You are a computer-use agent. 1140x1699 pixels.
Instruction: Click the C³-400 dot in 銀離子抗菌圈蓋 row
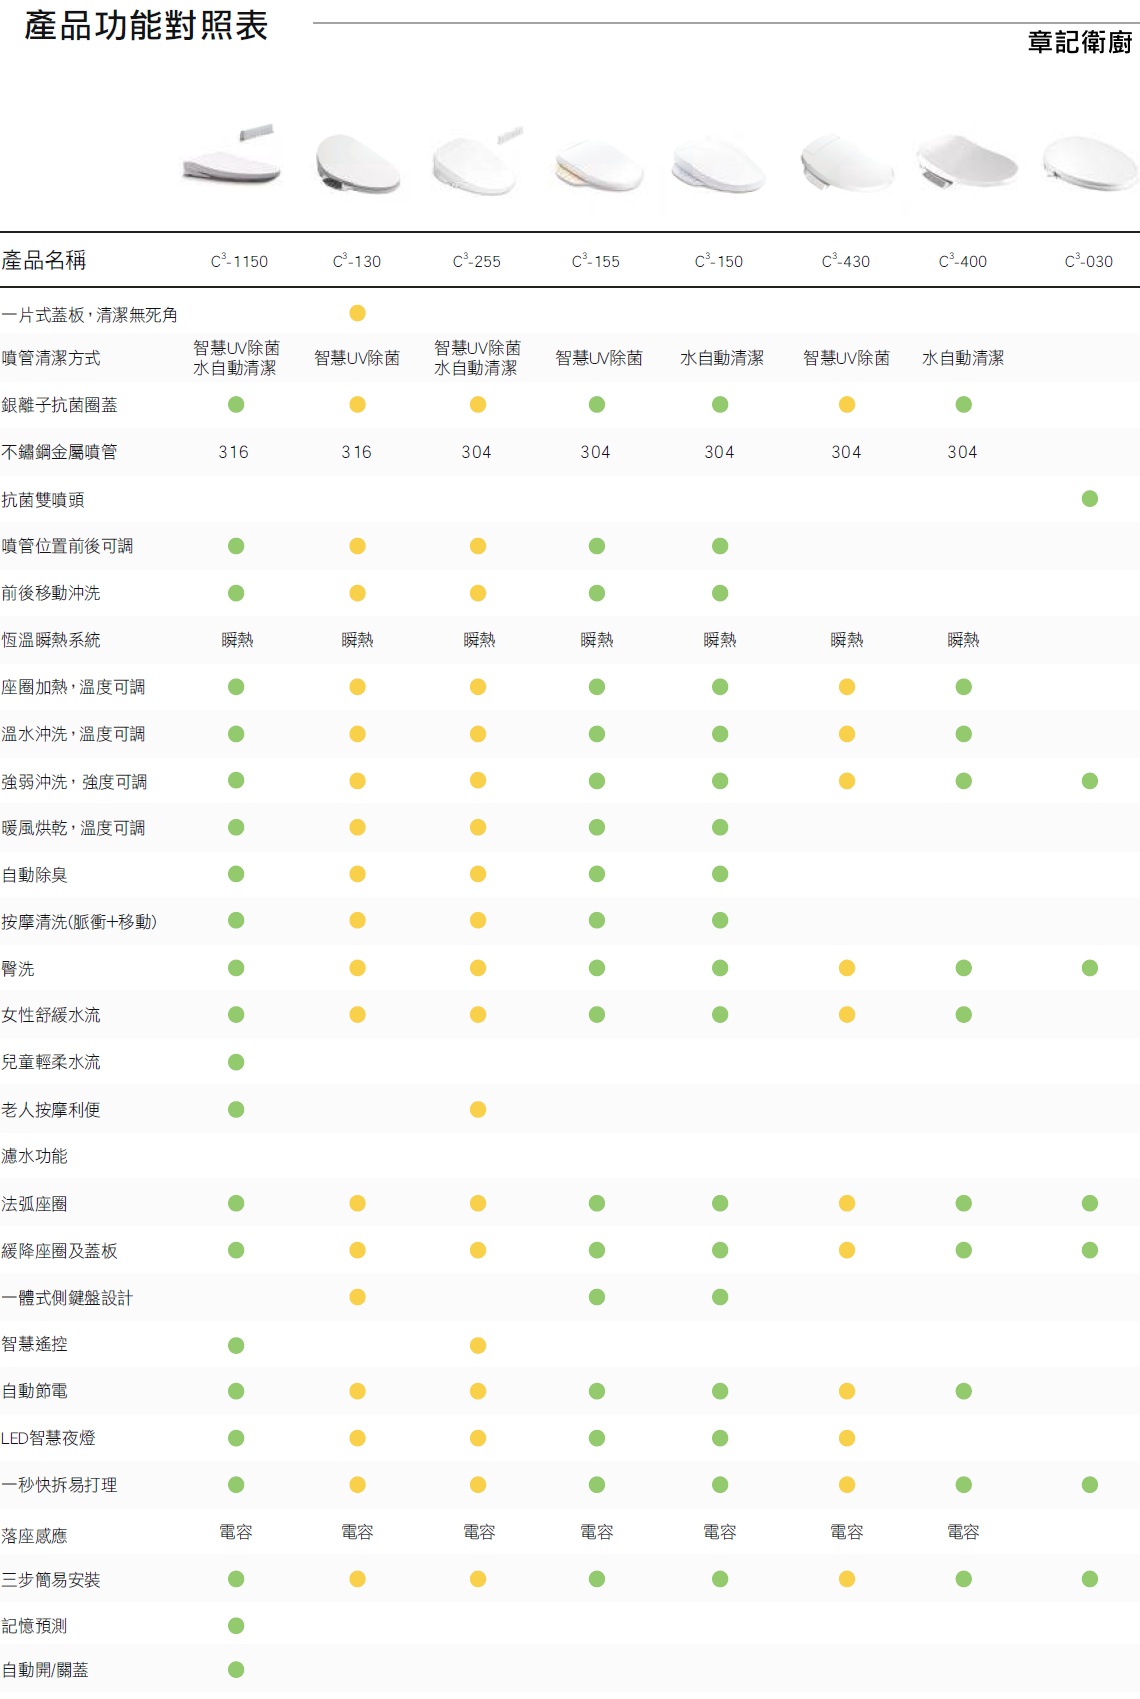[964, 404]
